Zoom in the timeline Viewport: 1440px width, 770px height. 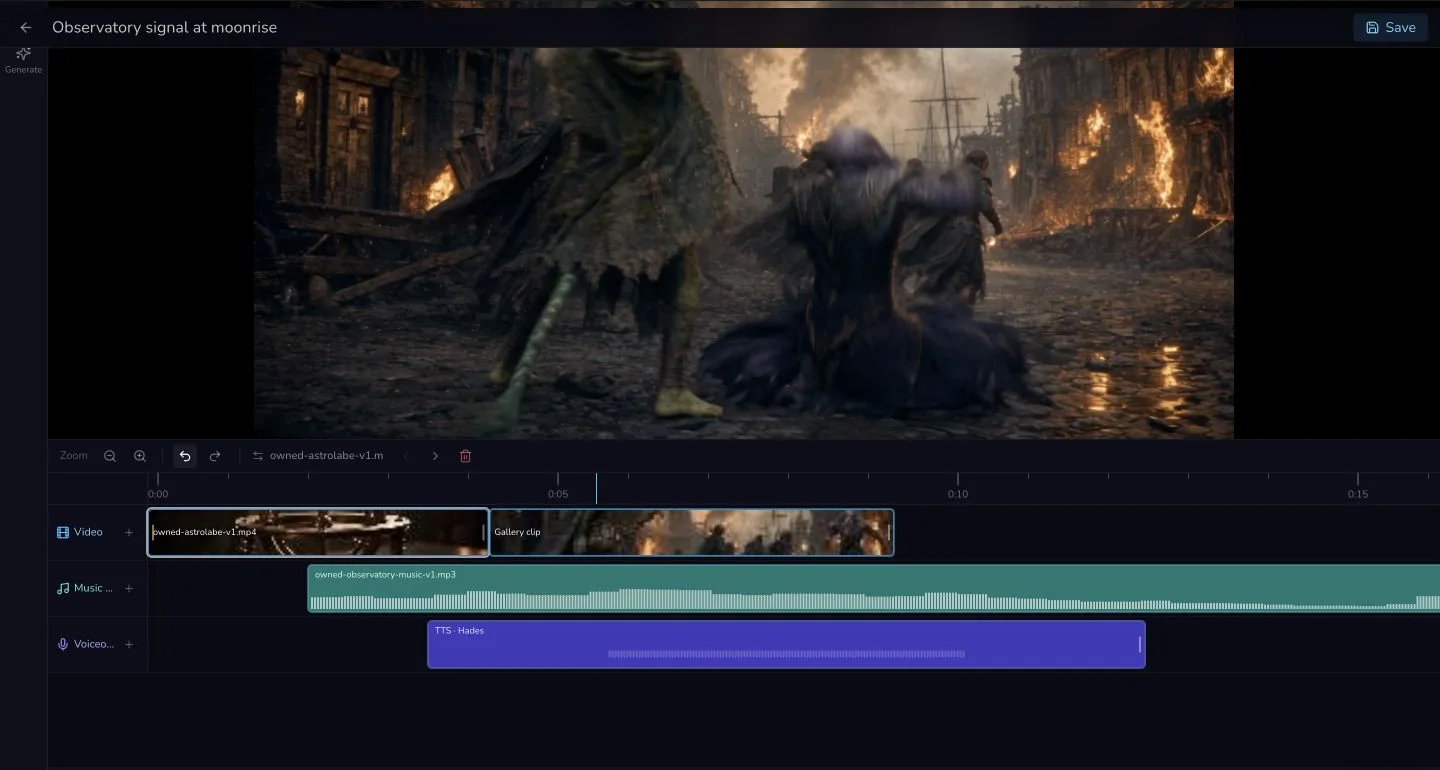[x=140, y=456]
